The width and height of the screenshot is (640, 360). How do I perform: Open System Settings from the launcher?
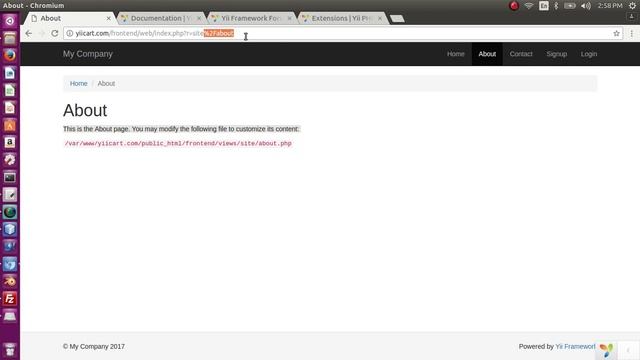coord(10,160)
